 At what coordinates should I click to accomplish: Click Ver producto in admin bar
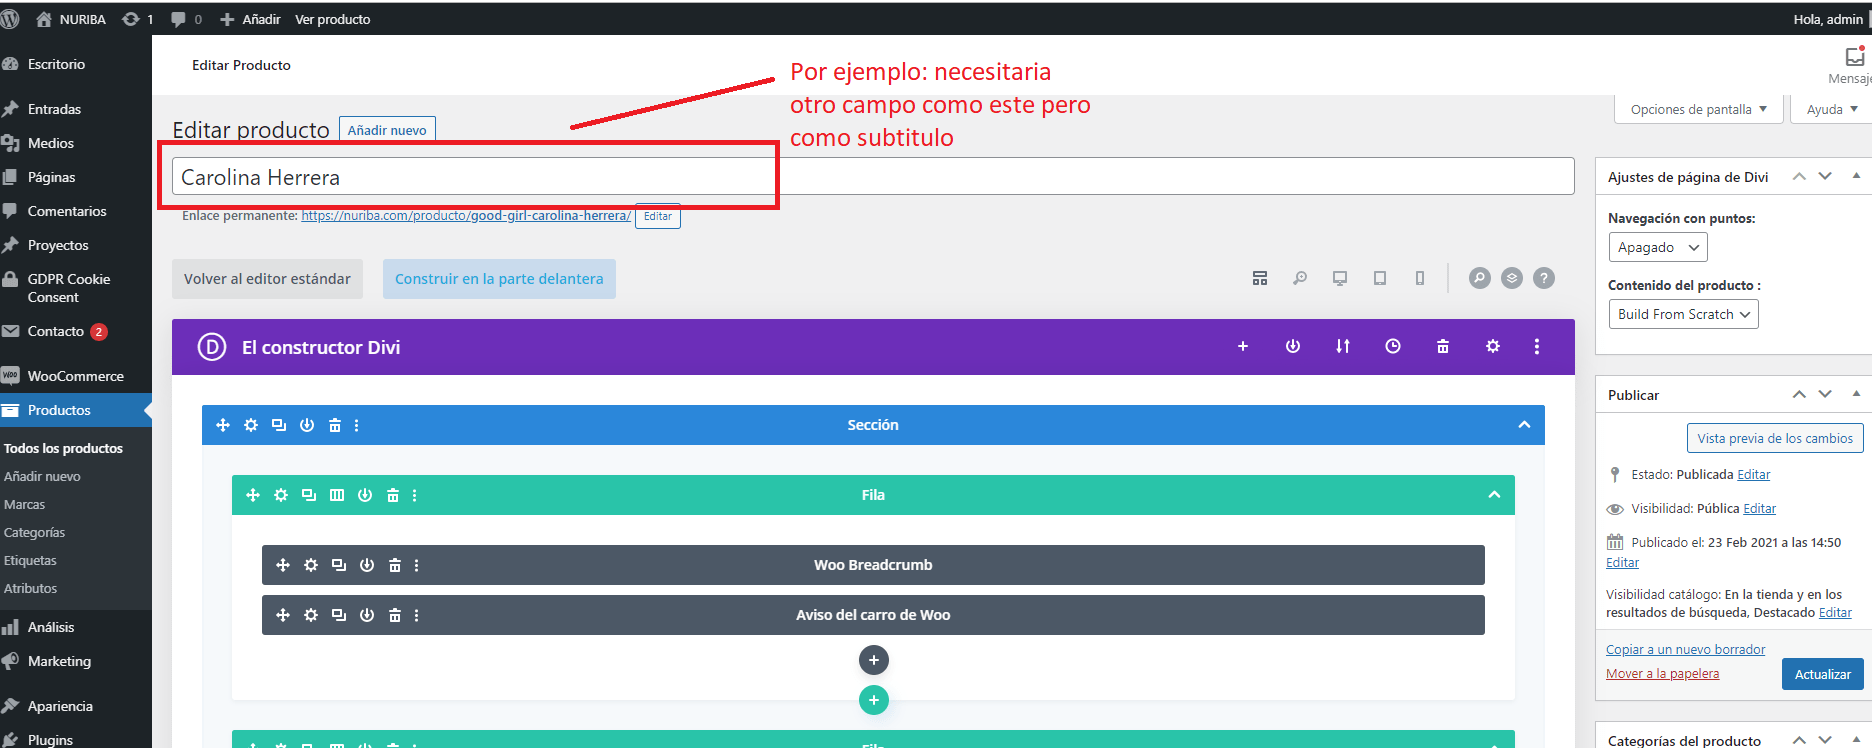(332, 19)
